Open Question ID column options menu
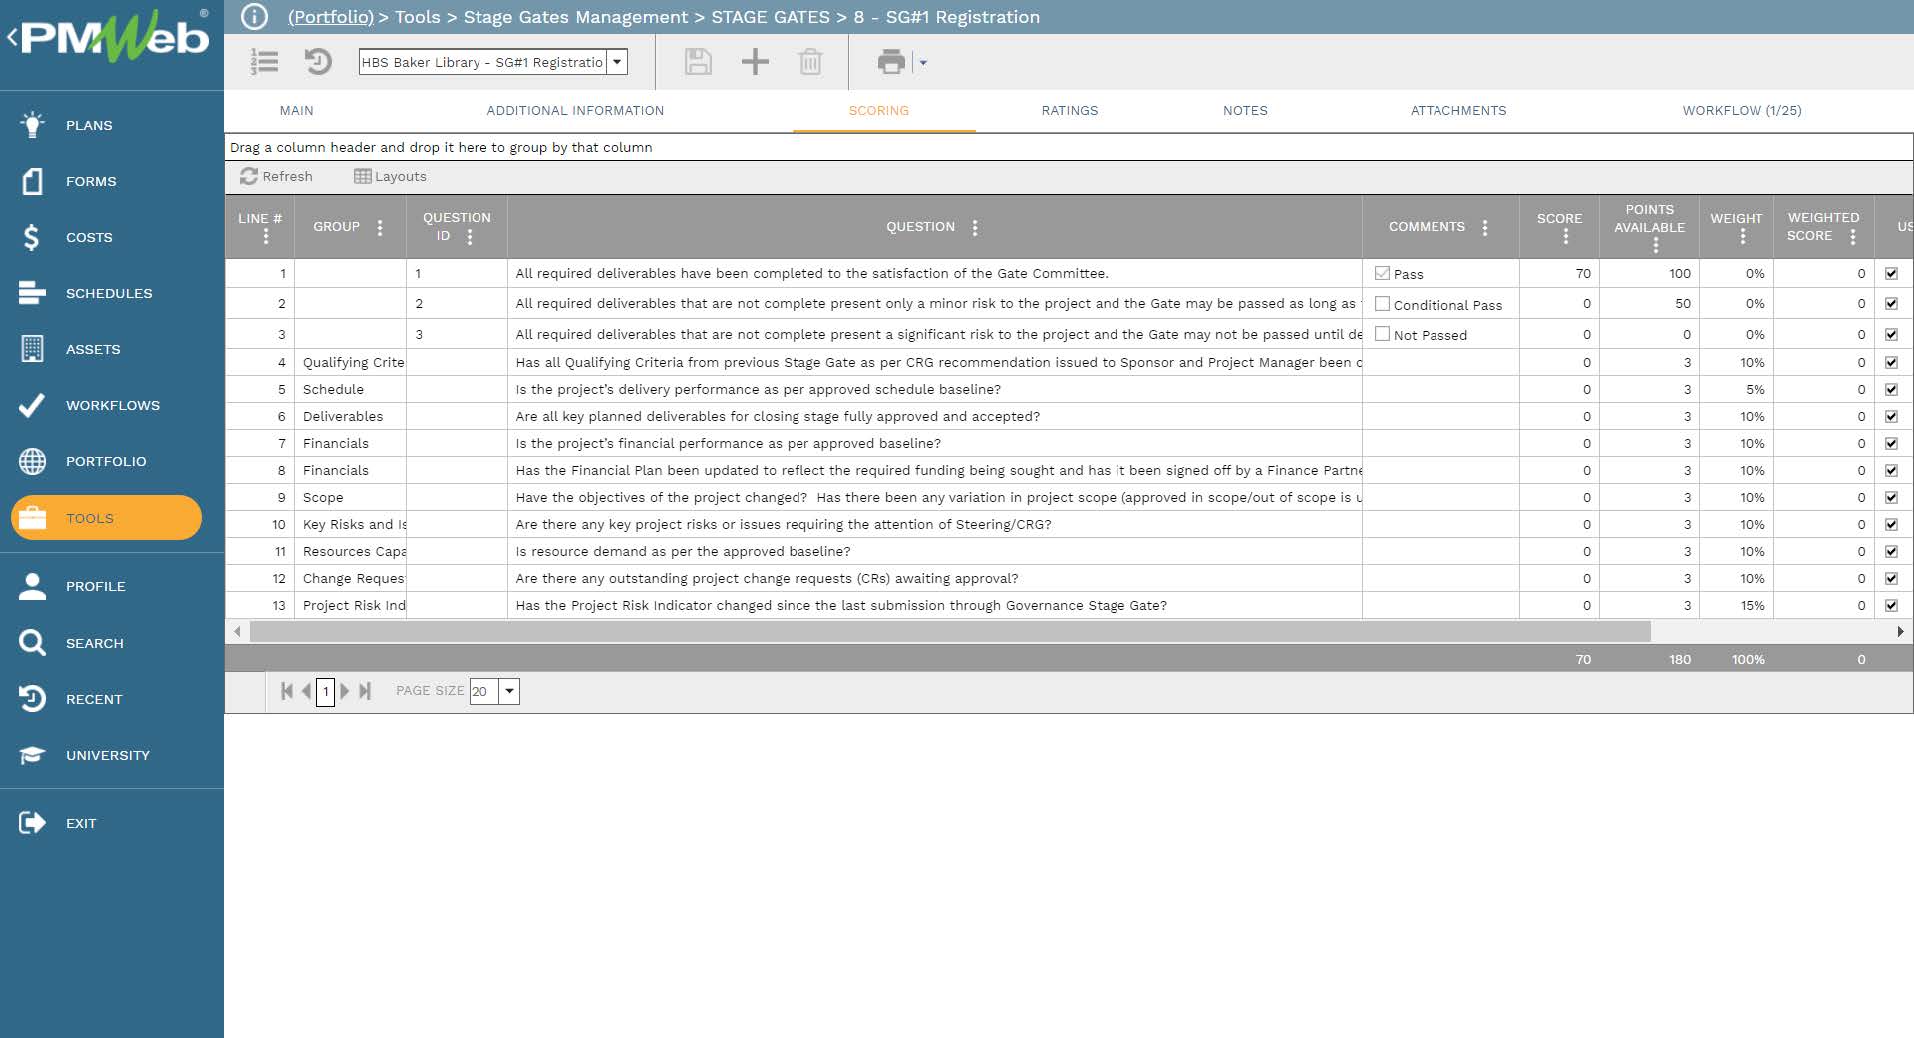1914x1038 pixels. click(x=470, y=237)
